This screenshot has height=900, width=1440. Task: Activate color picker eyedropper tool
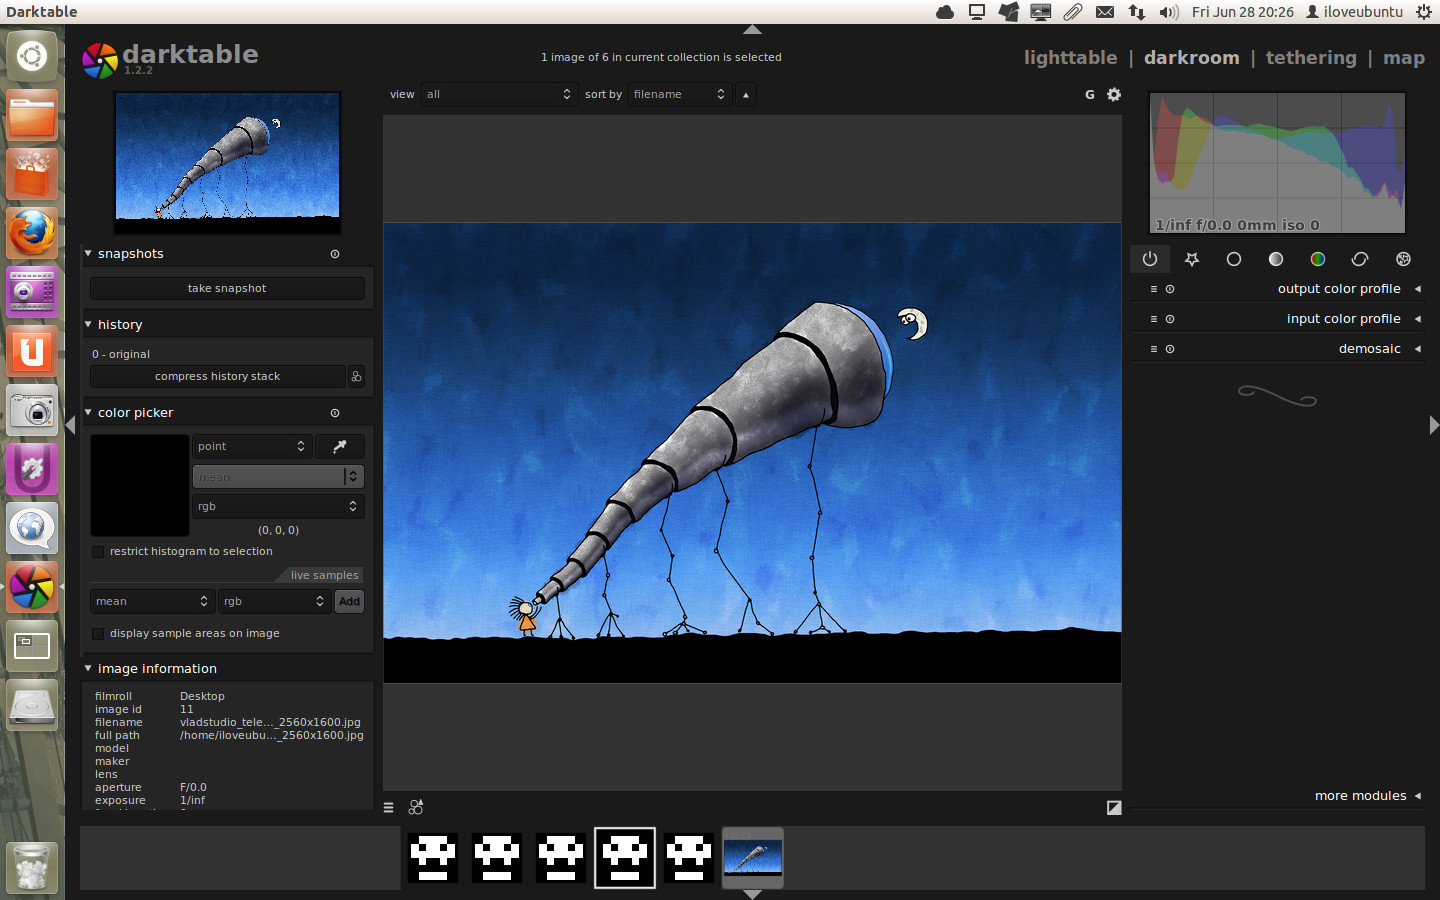(x=340, y=446)
